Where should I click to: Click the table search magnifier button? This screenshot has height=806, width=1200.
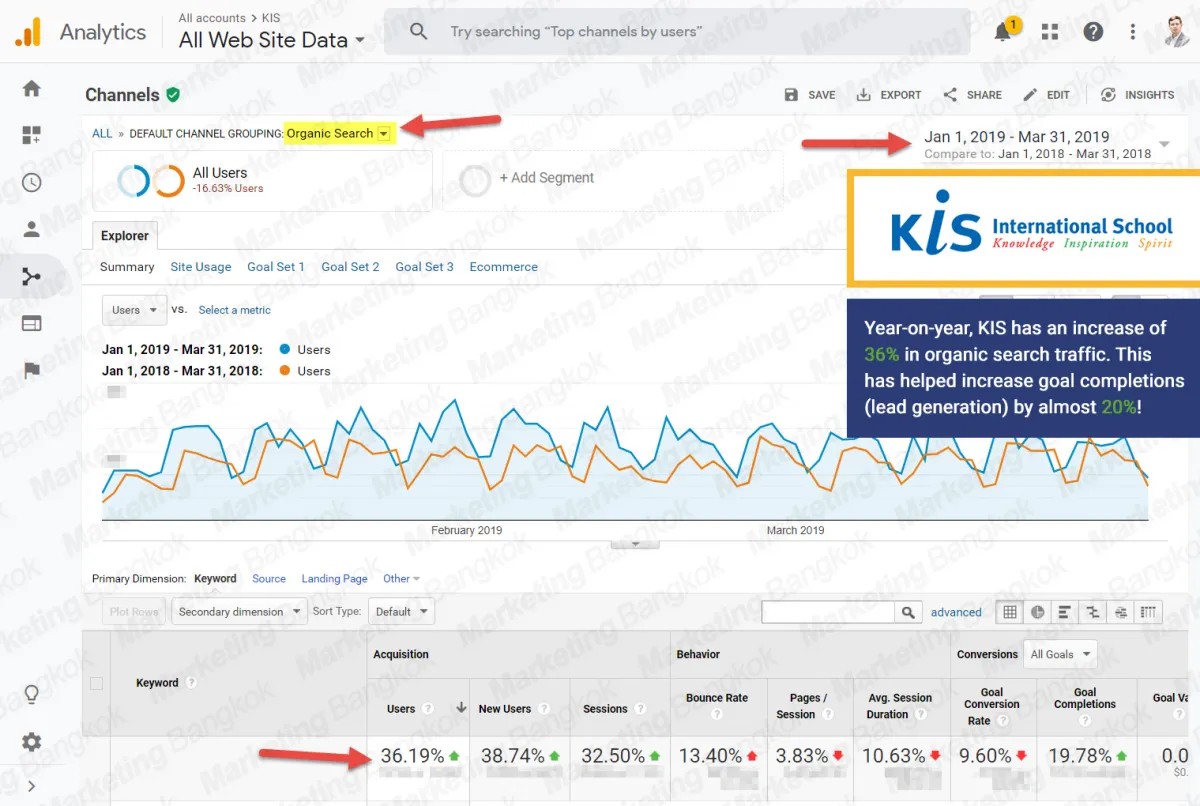[x=909, y=612]
